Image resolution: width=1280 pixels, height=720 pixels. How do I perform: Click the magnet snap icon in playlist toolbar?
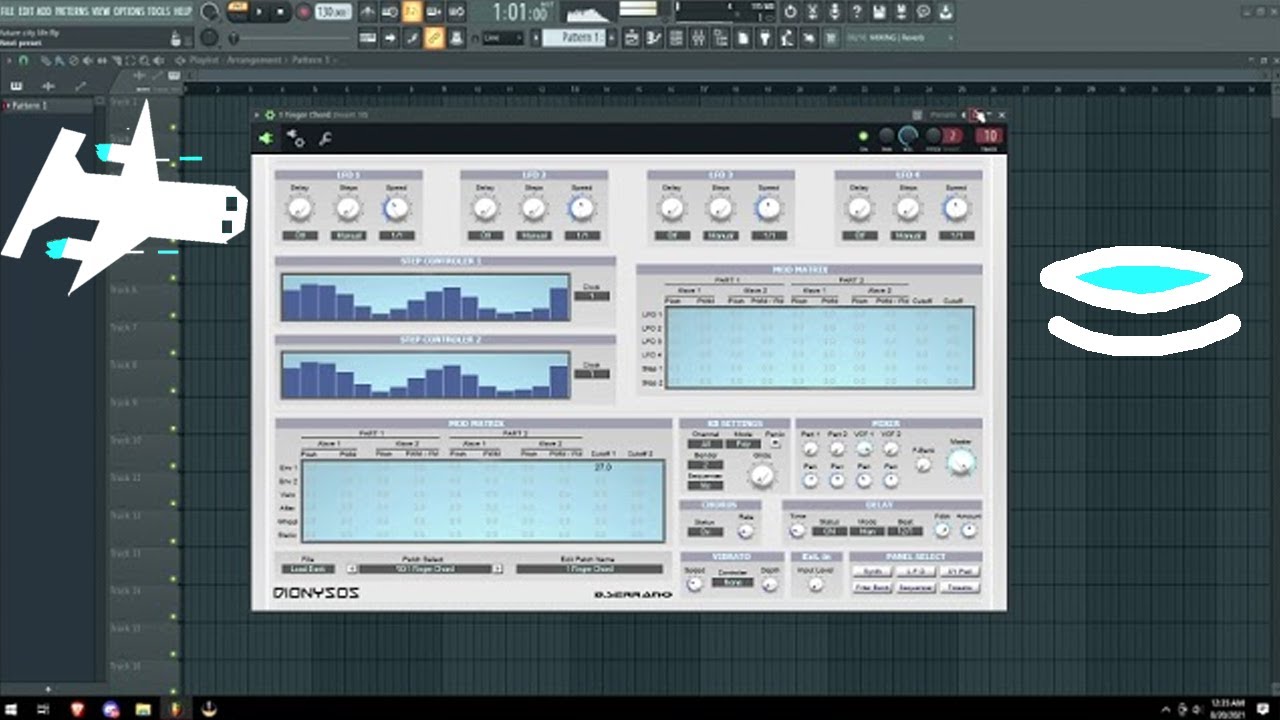pyautogui.click(x=24, y=61)
